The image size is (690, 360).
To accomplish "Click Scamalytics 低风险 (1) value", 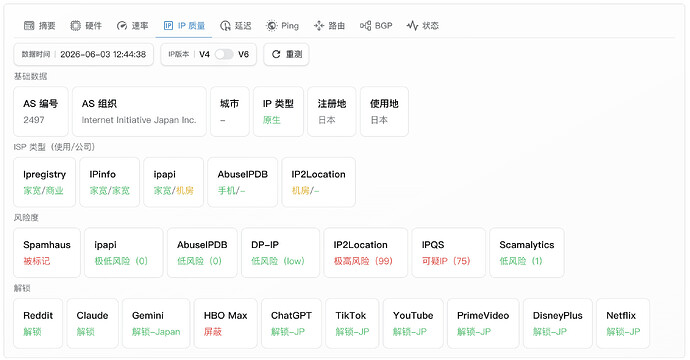I will (521, 261).
